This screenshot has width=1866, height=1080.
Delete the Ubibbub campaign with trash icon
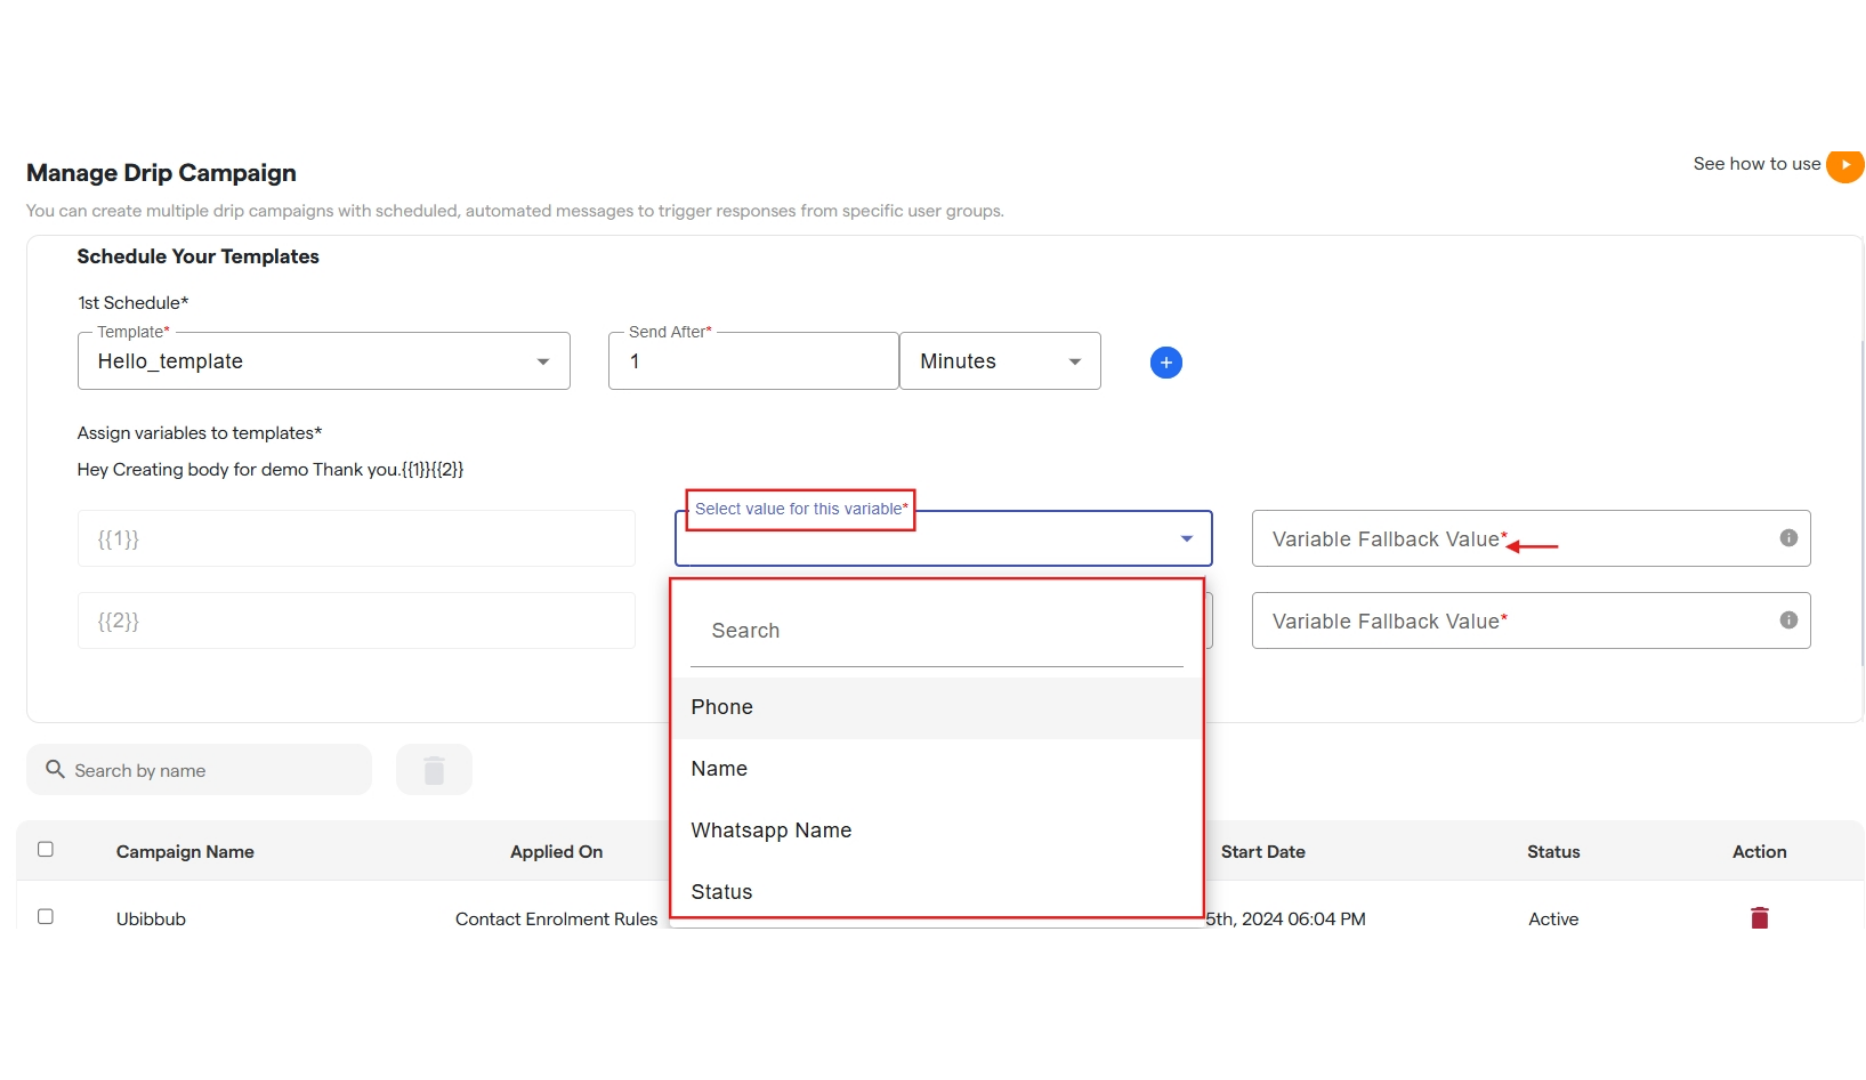click(x=1760, y=918)
